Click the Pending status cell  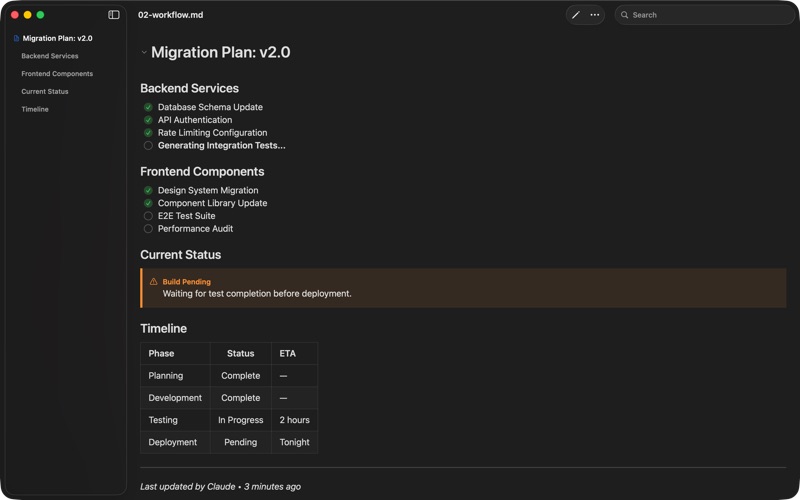click(240, 442)
